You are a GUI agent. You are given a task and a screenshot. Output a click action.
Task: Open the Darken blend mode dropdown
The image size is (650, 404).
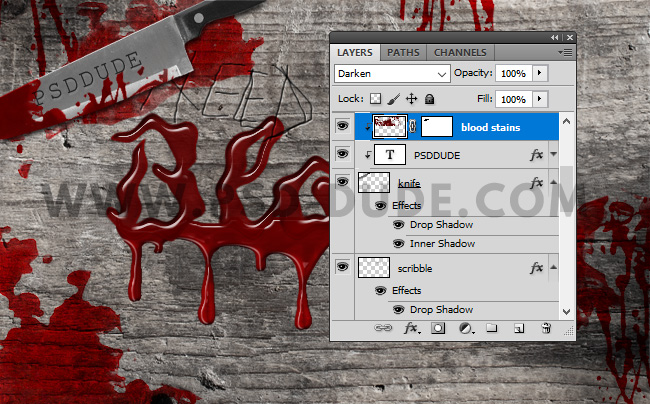391,74
